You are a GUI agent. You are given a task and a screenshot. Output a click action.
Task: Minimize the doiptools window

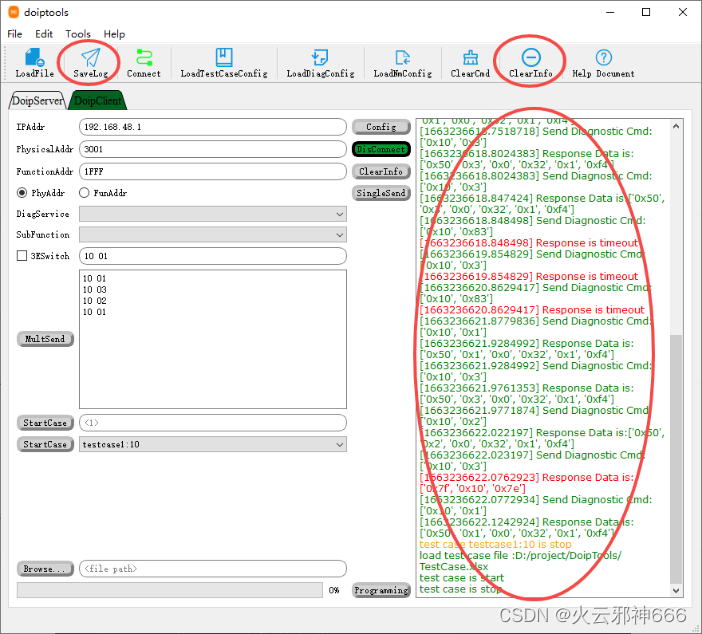(x=610, y=12)
